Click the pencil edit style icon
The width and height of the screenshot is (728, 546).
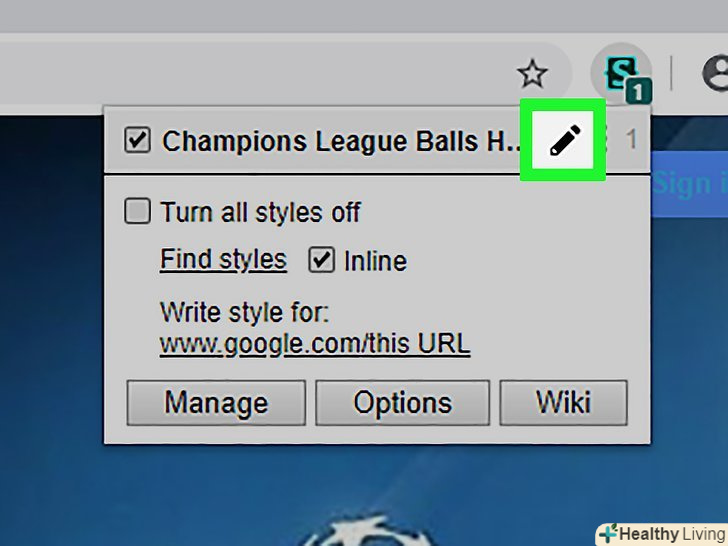564,140
